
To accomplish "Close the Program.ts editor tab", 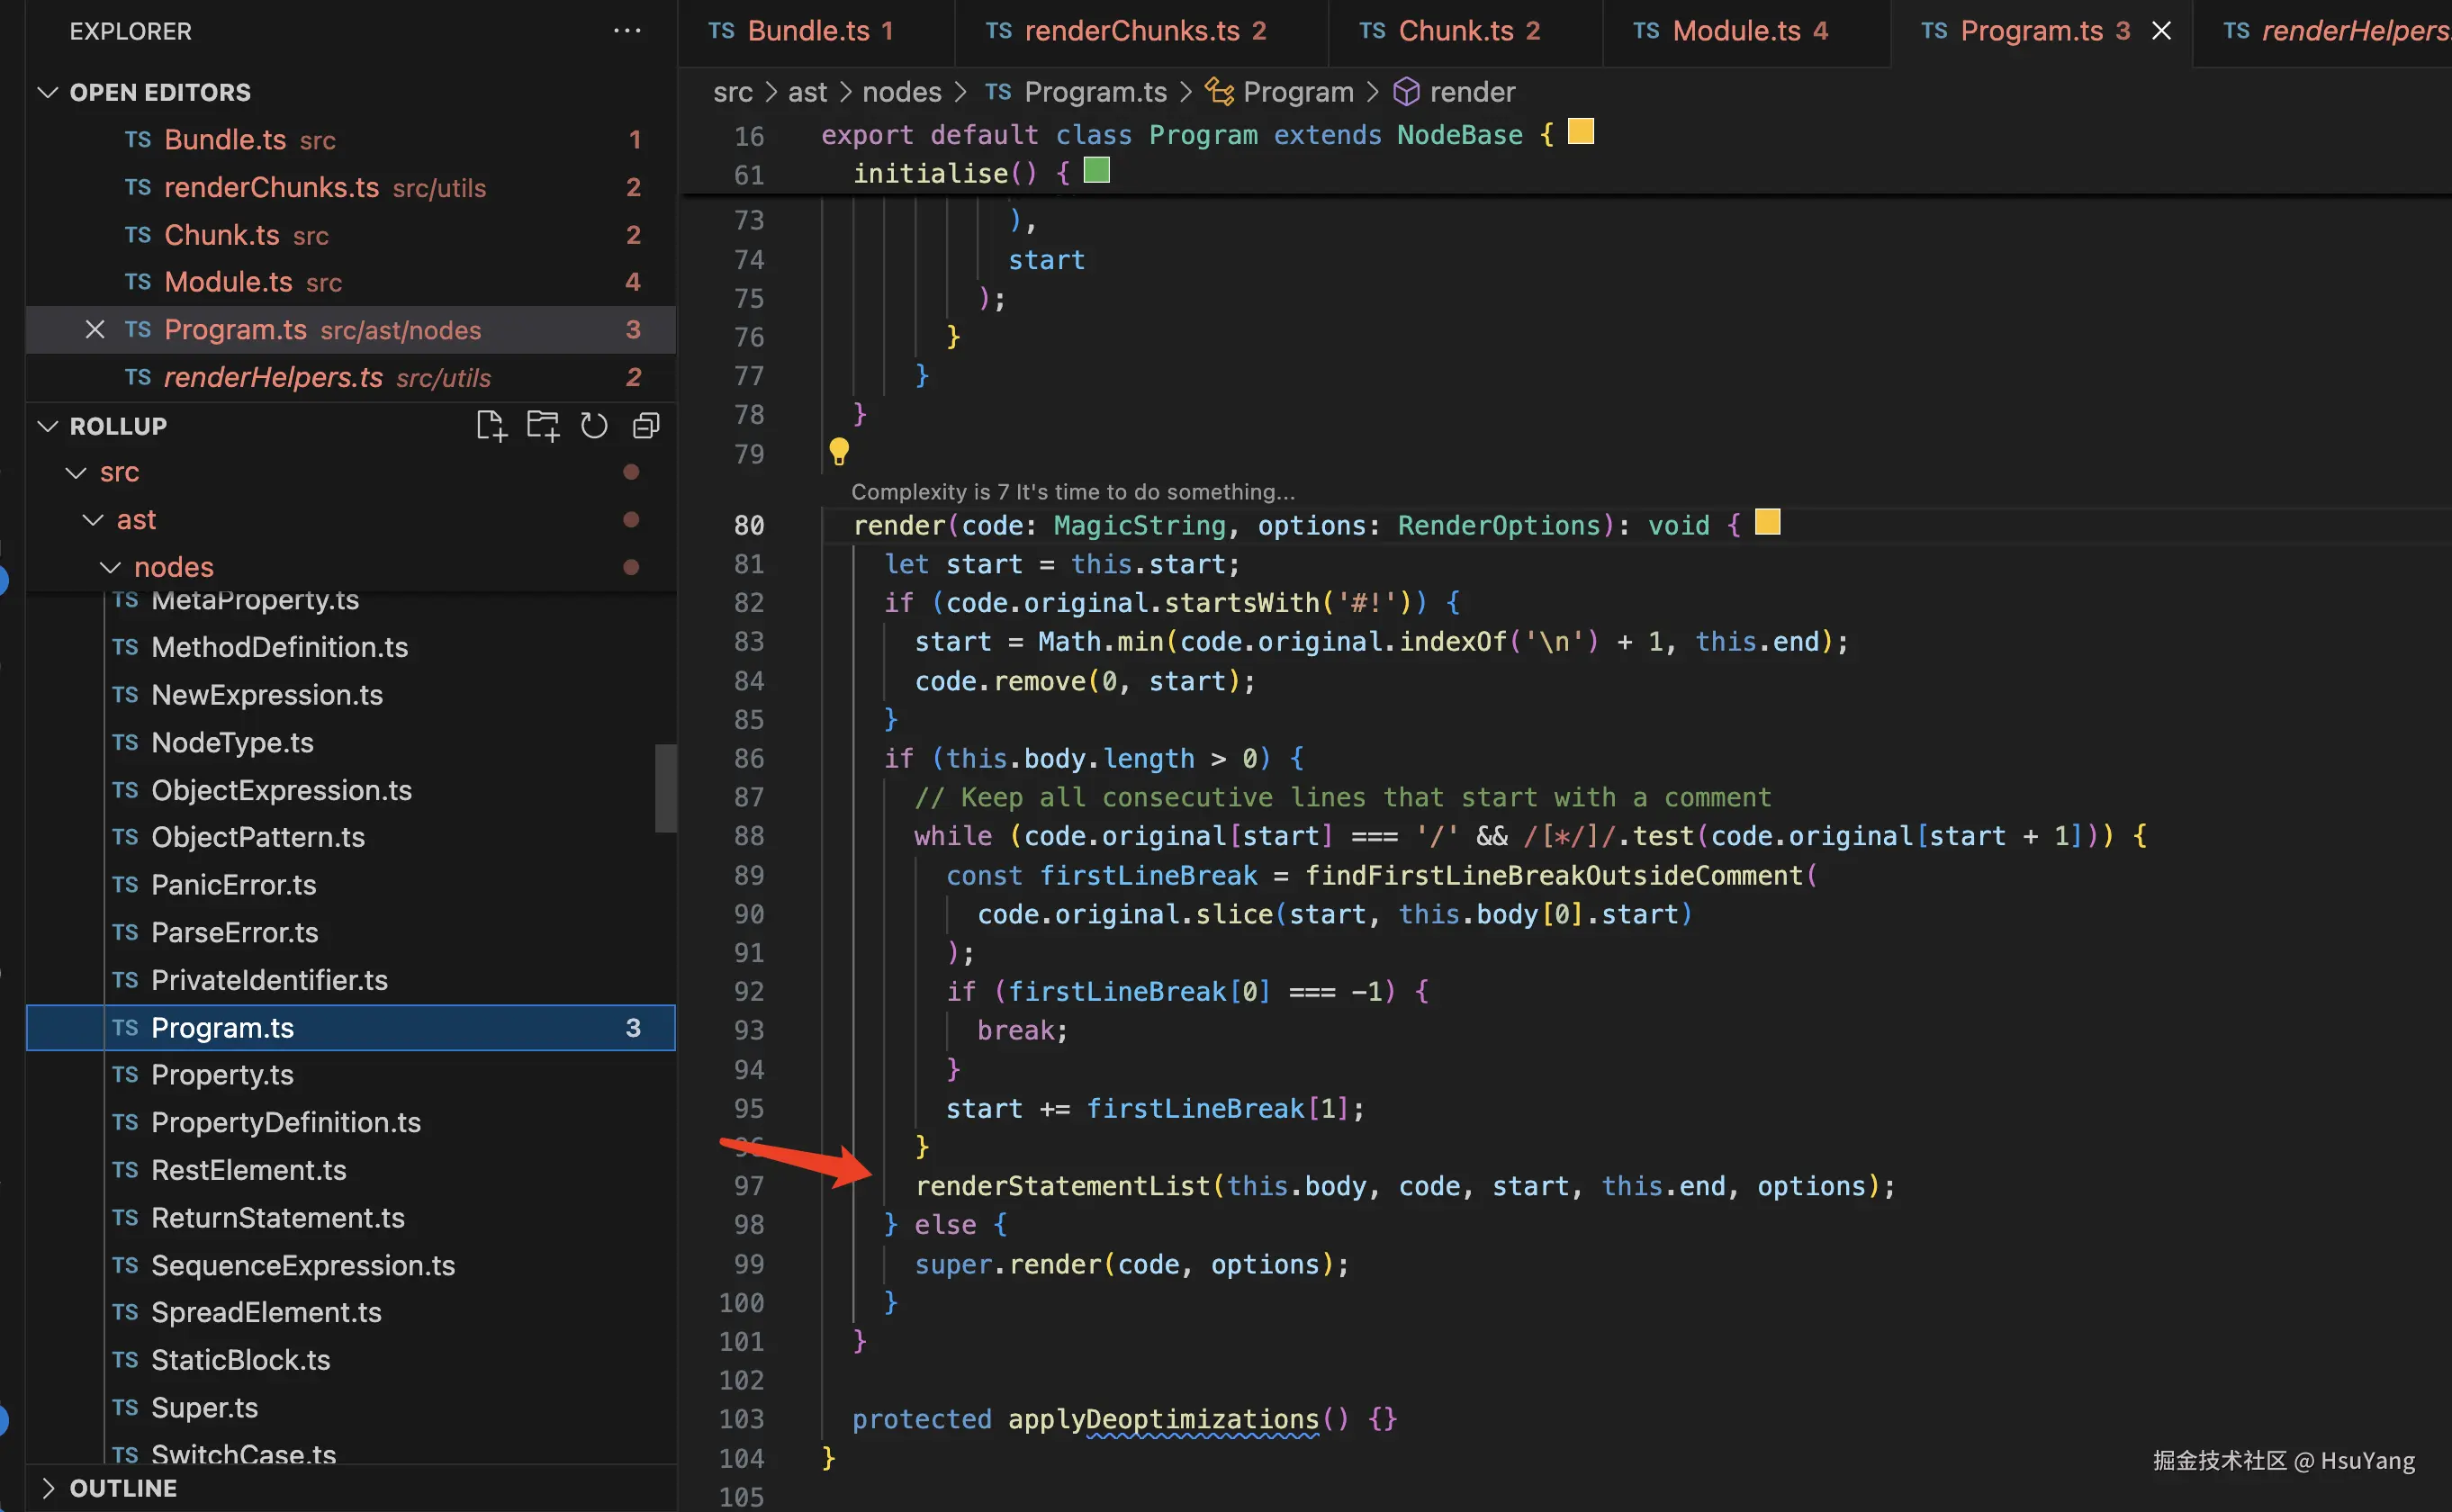I will tap(2161, 31).
